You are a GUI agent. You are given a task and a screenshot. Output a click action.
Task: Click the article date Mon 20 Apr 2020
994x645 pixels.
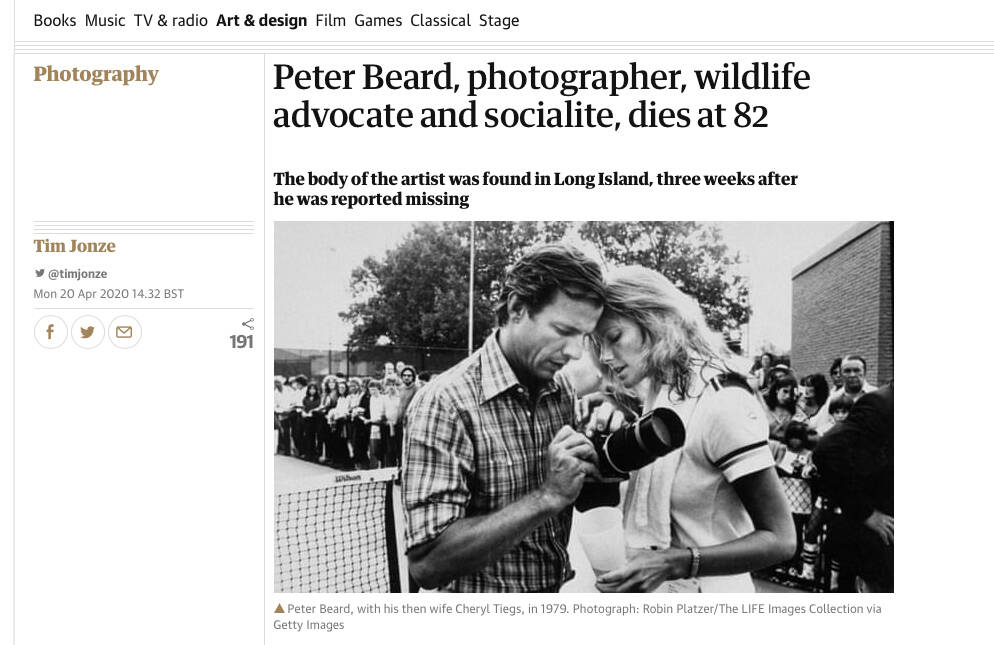click(108, 294)
